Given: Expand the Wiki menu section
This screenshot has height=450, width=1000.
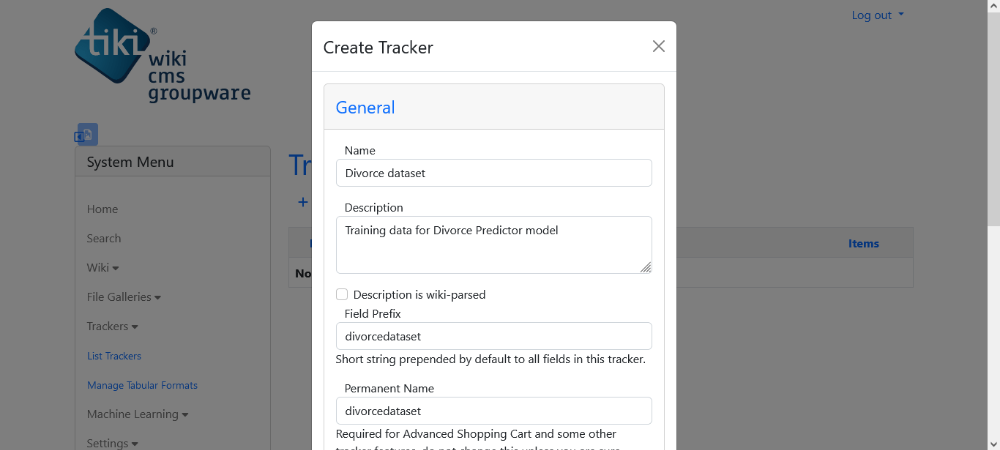Looking at the screenshot, I should tap(103, 268).
